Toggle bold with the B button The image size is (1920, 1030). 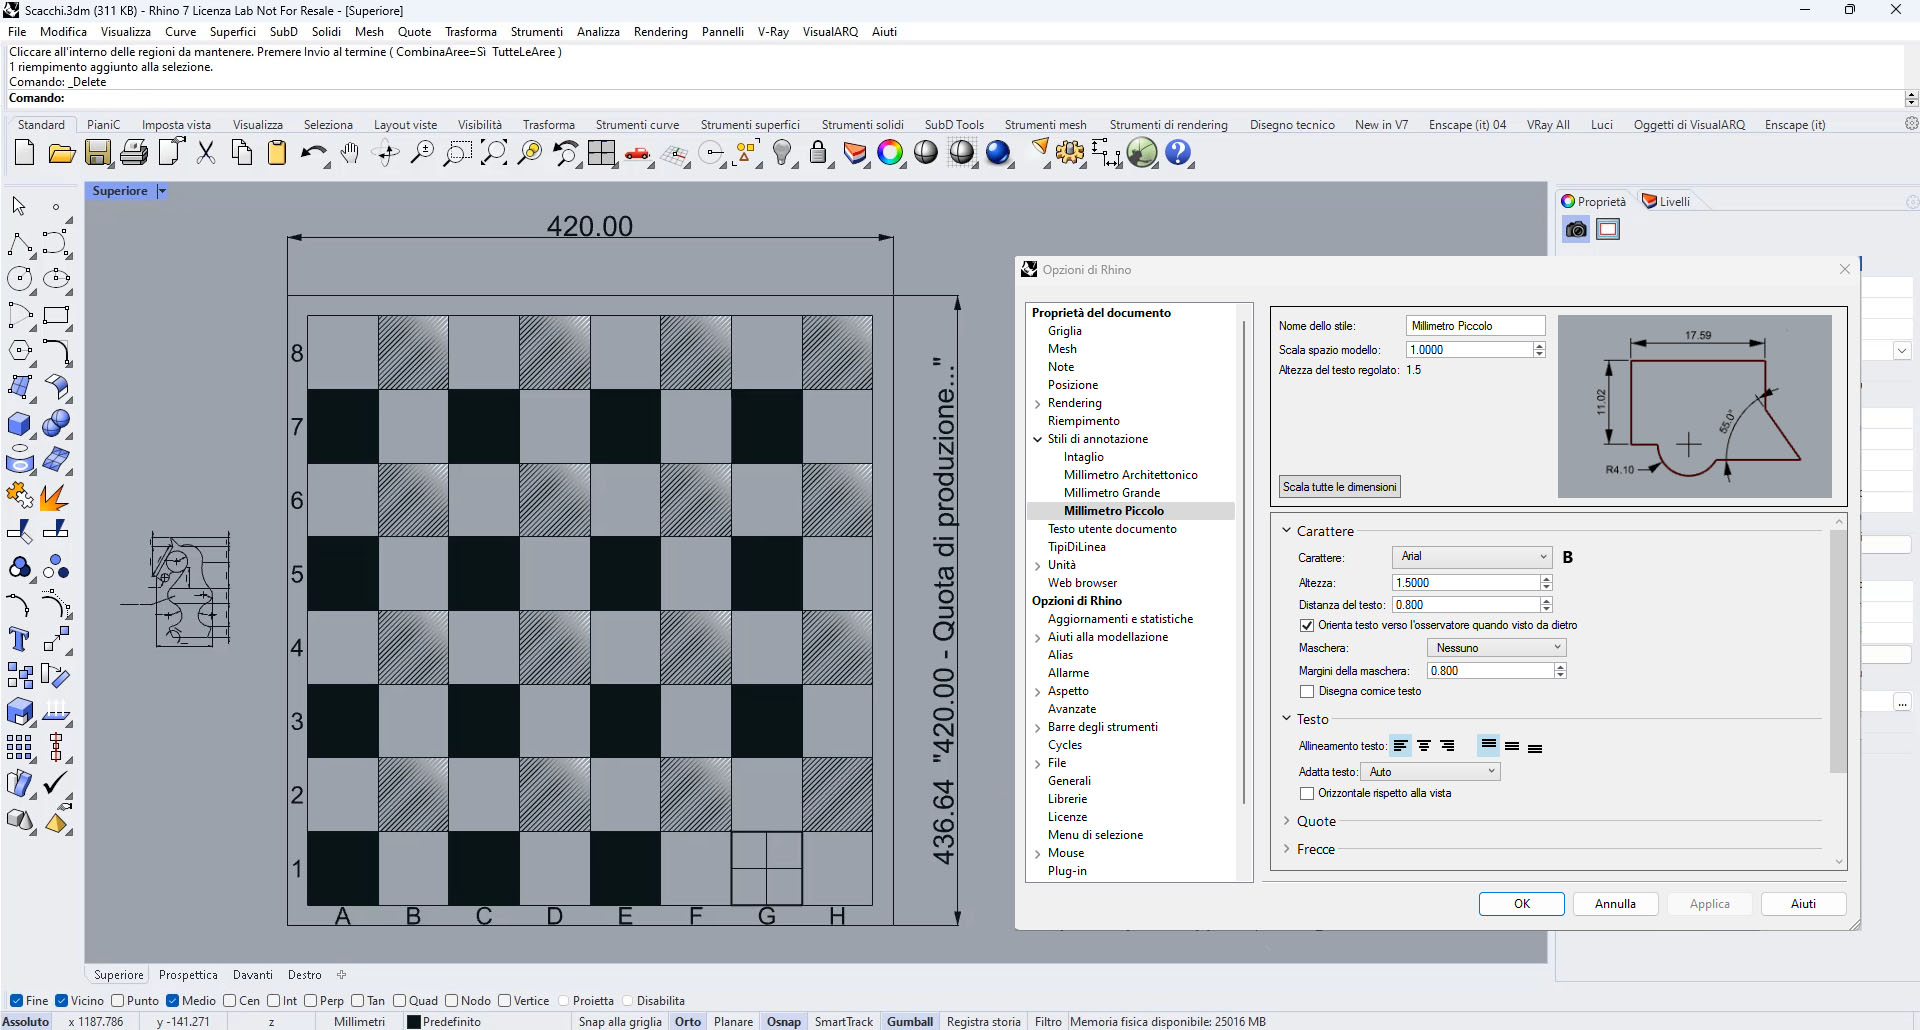click(1567, 558)
